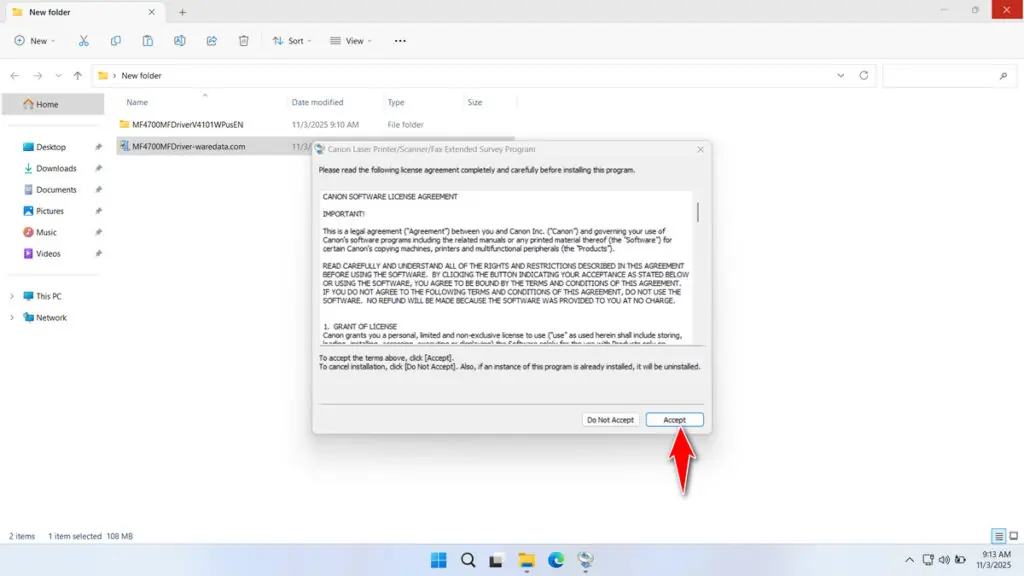This screenshot has width=1024, height=576.
Task: Open the New item dropdown
Action: point(35,41)
